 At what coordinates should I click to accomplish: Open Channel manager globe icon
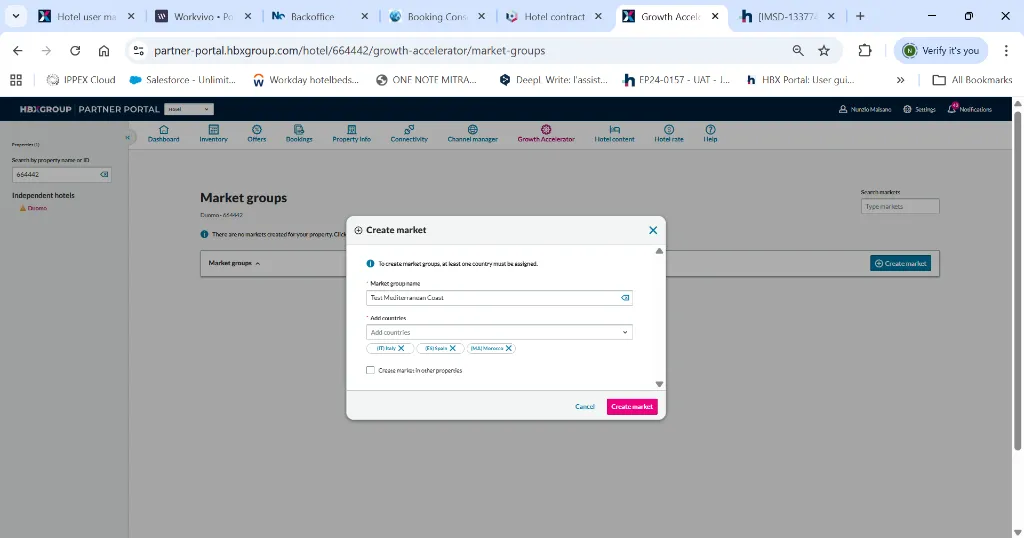click(473, 129)
